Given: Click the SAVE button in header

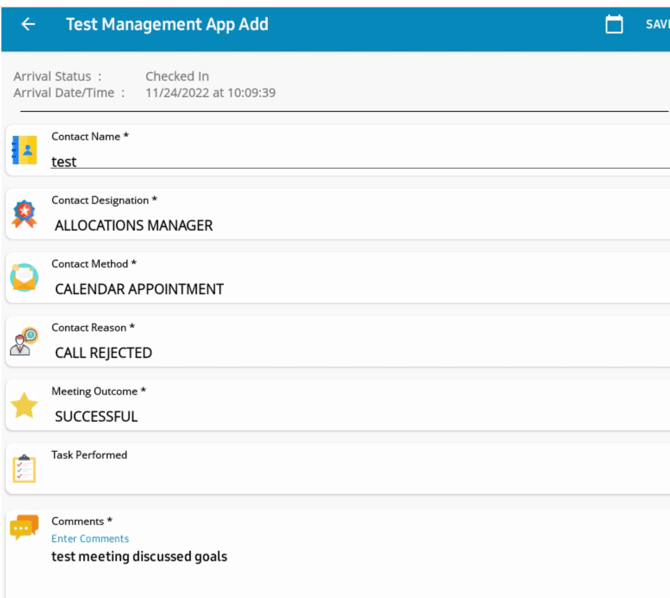Looking at the screenshot, I should coord(657,24).
